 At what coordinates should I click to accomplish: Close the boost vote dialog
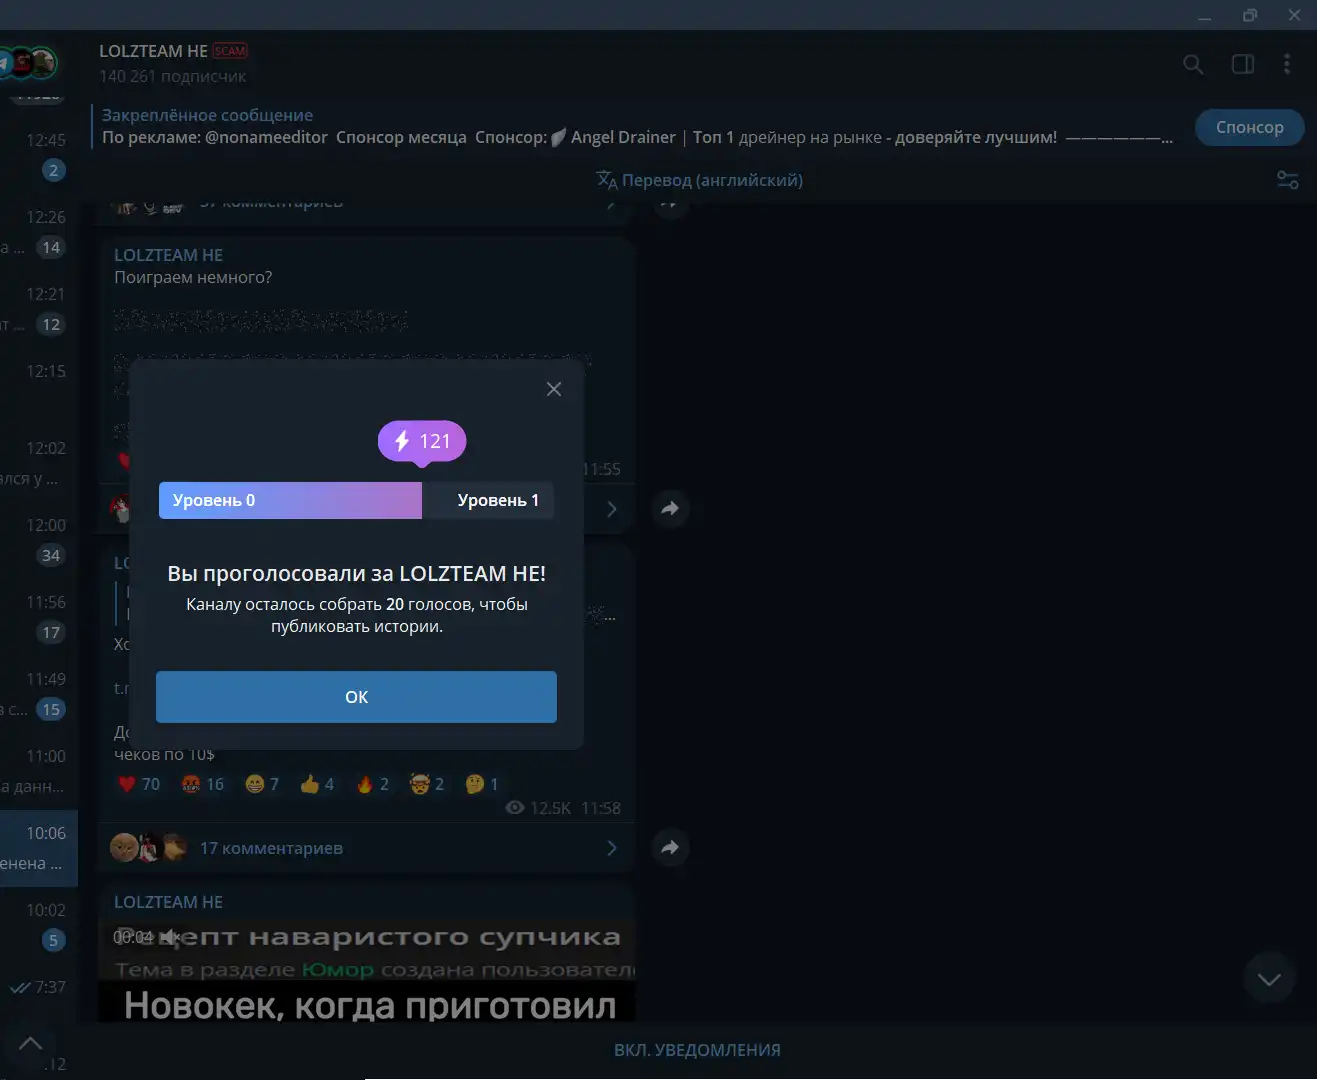click(554, 389)
